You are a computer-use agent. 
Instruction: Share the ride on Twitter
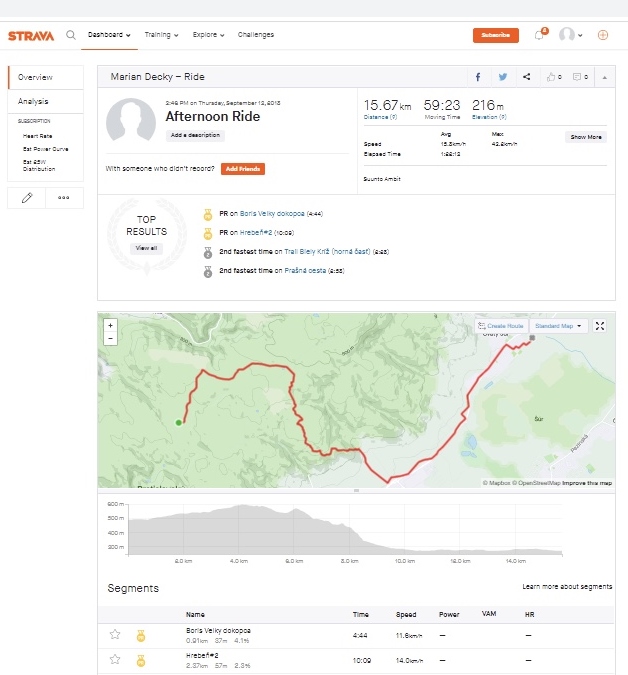click(502, 77)
